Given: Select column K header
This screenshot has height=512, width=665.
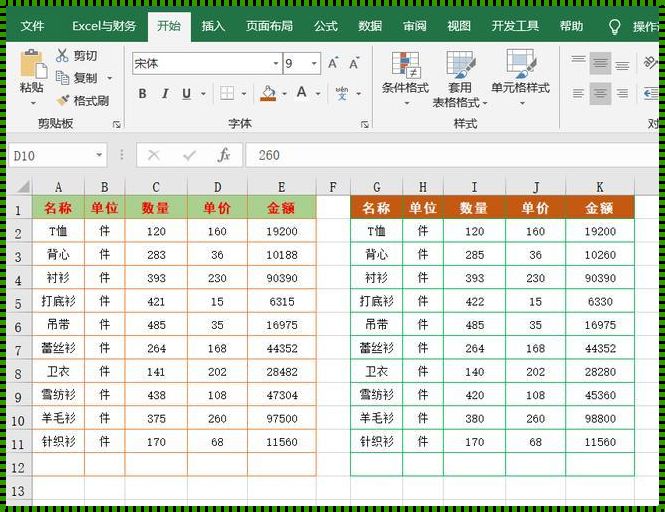Looking at the screenshot, I should (x=600, y=187).
